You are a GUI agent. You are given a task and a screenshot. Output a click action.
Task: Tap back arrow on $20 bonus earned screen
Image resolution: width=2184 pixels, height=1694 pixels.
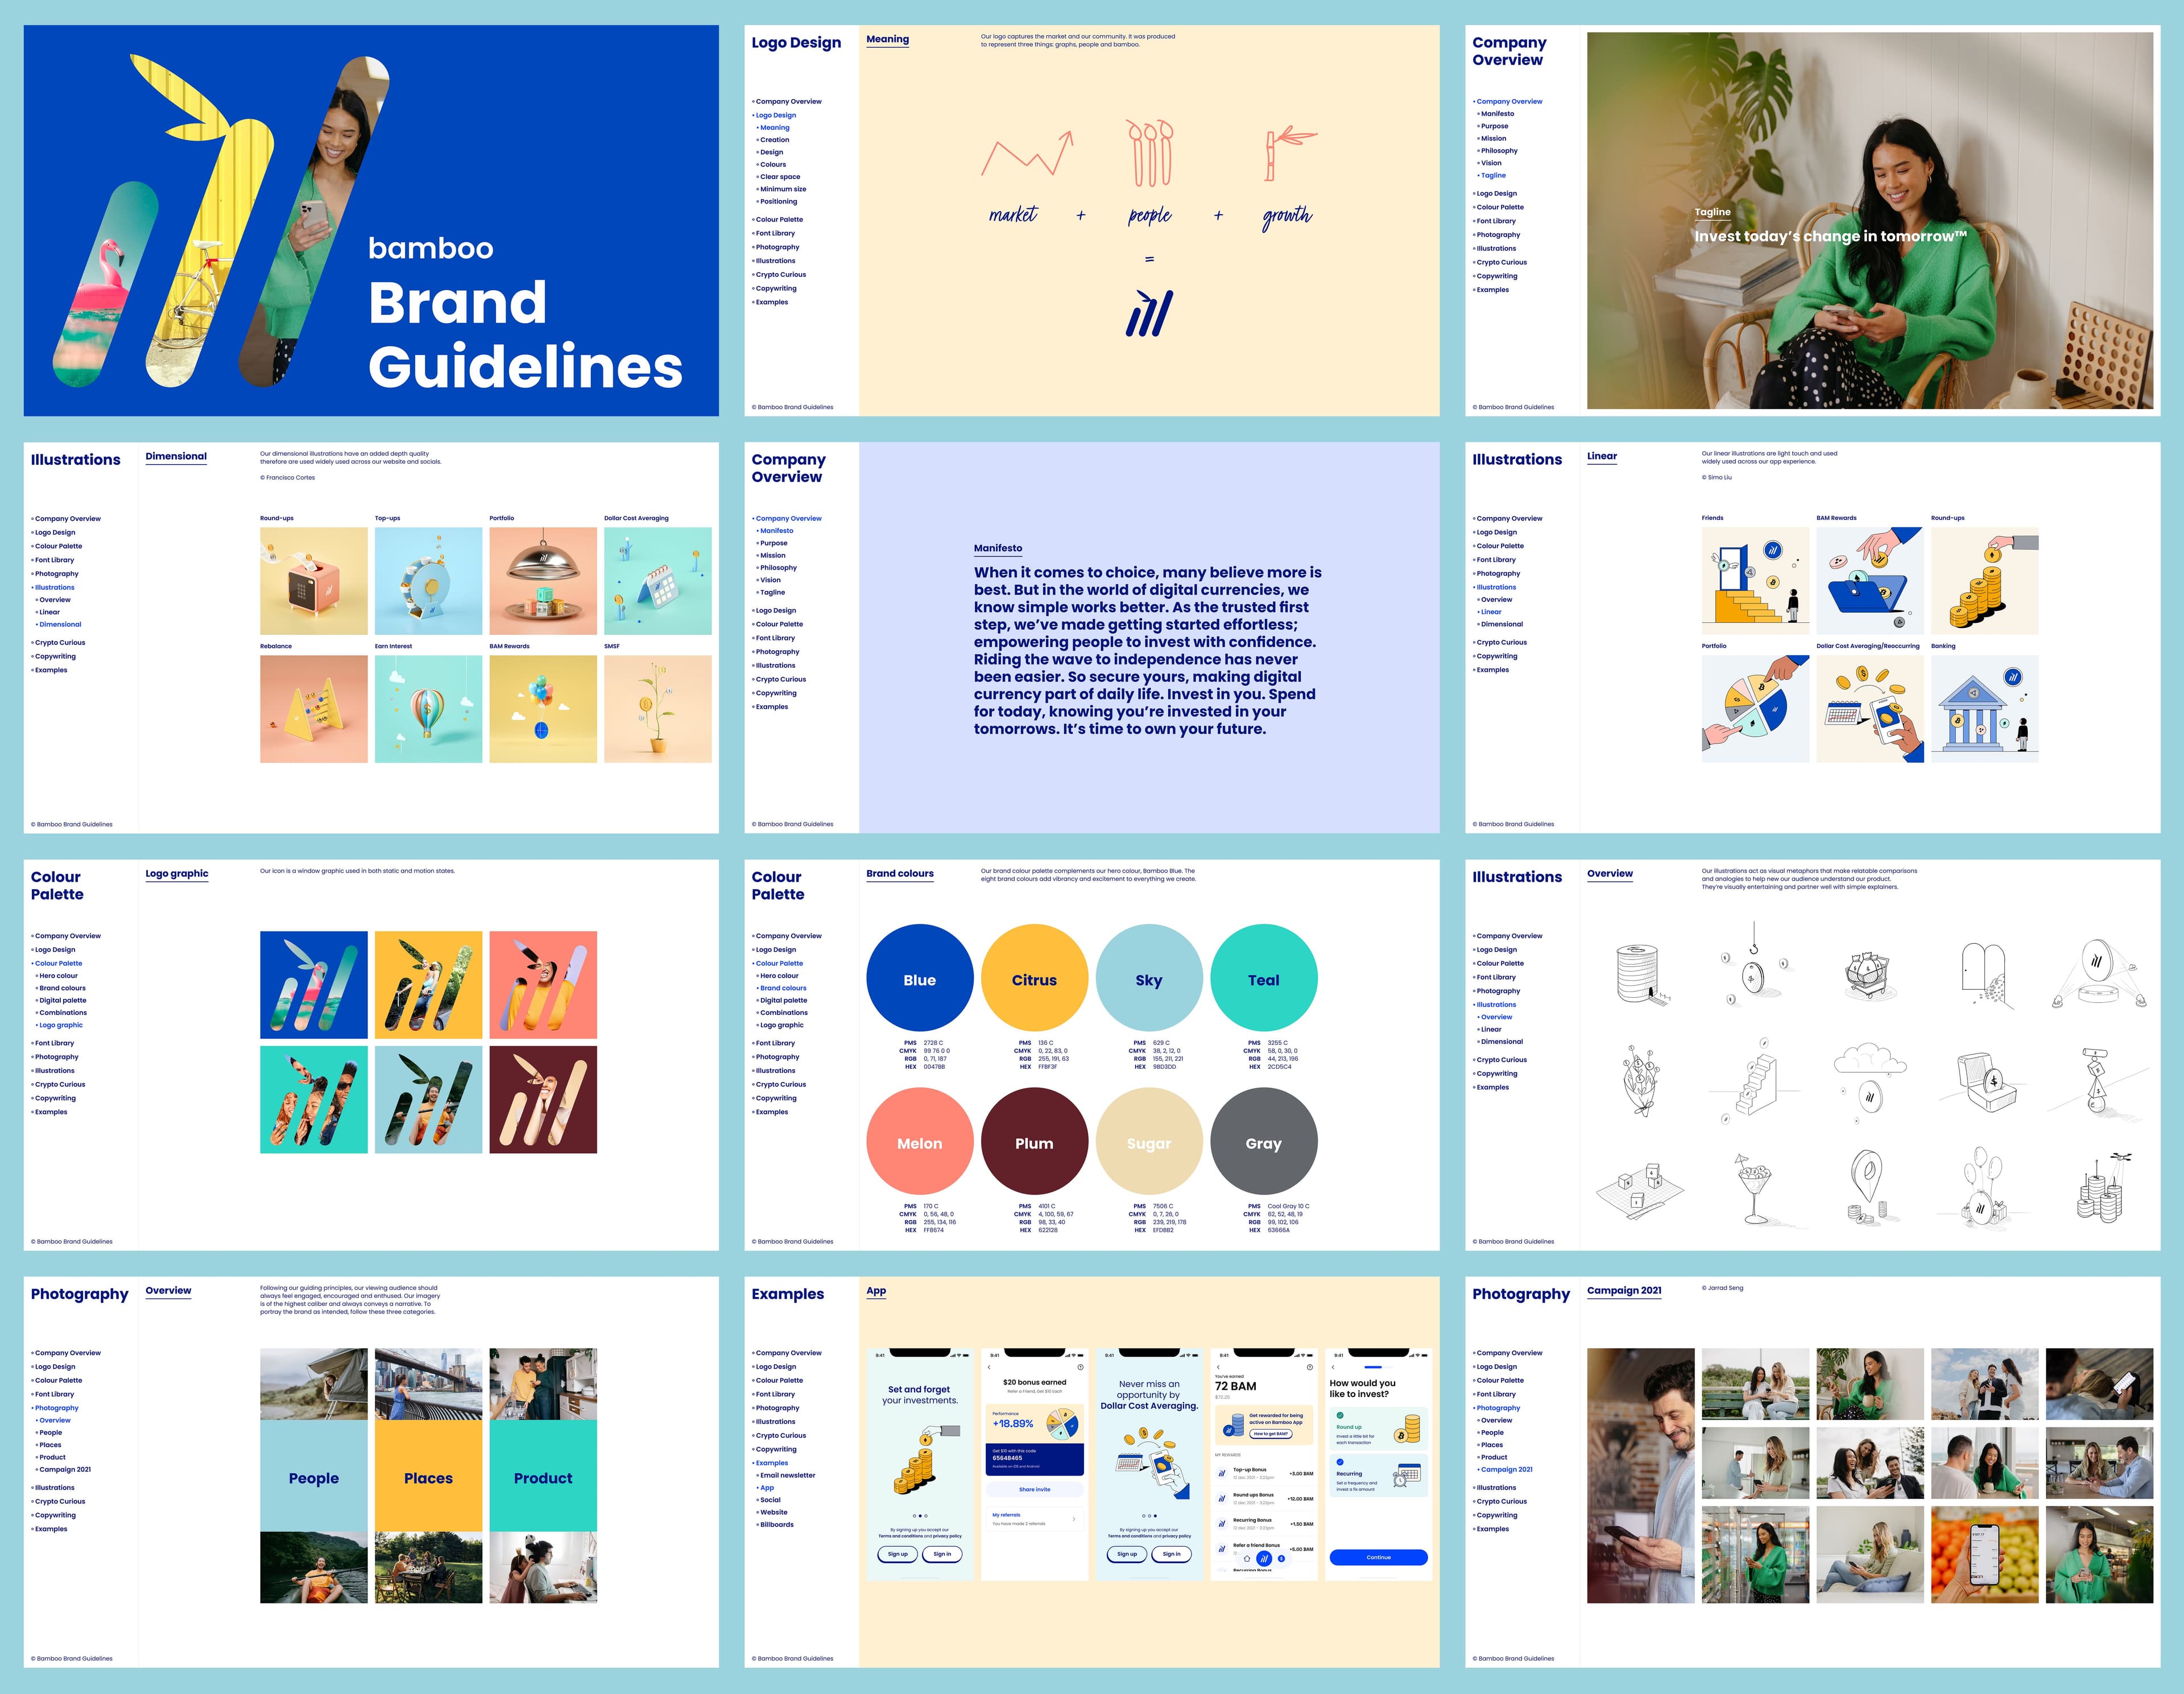coord(989,1367)
